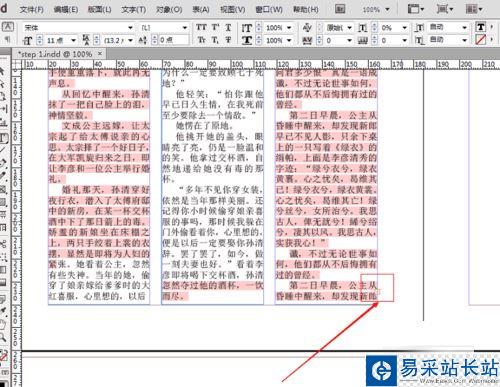Open the tracking value dropdown
This screenshot has width=500, height=387.
[x=349, y=40]
